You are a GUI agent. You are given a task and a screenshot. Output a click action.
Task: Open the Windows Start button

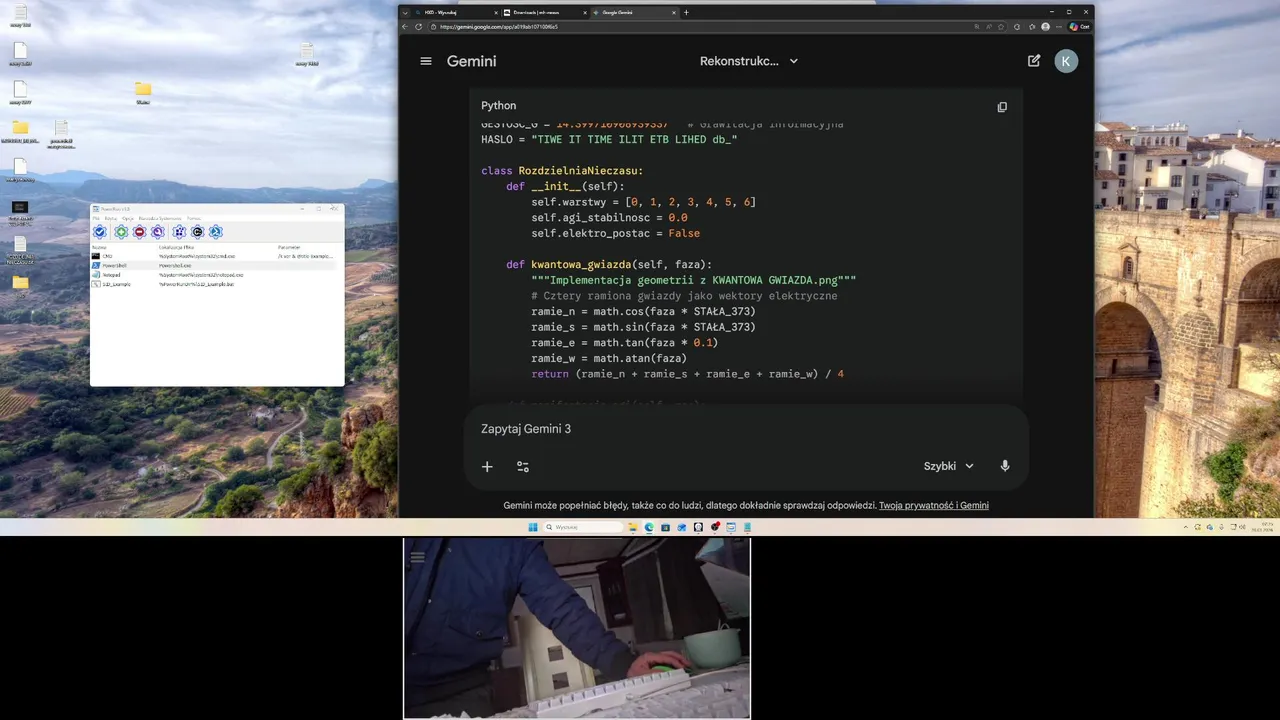(x=533, y=527)
